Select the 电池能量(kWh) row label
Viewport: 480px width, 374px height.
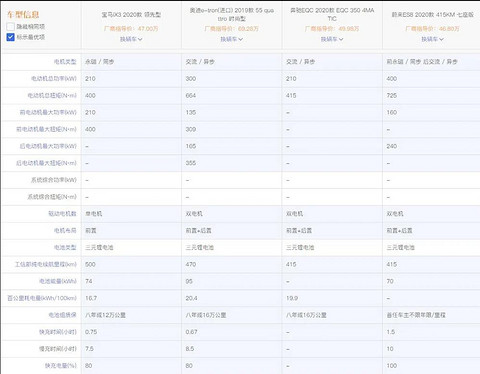tap(58, 281)
